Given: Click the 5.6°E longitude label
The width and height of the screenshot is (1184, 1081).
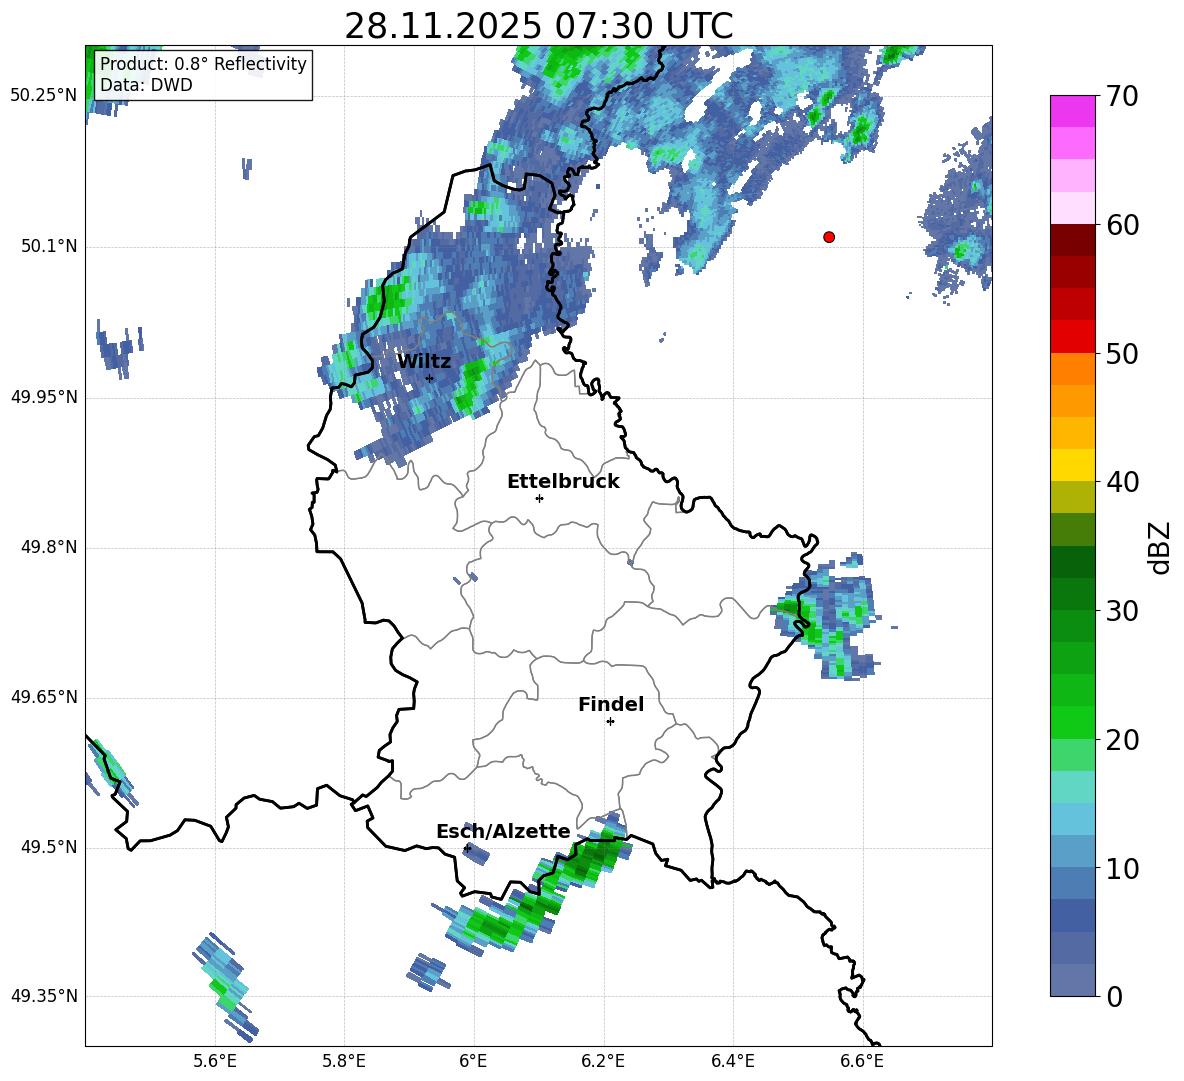Looking at the screenshot, I should 215,1061.
